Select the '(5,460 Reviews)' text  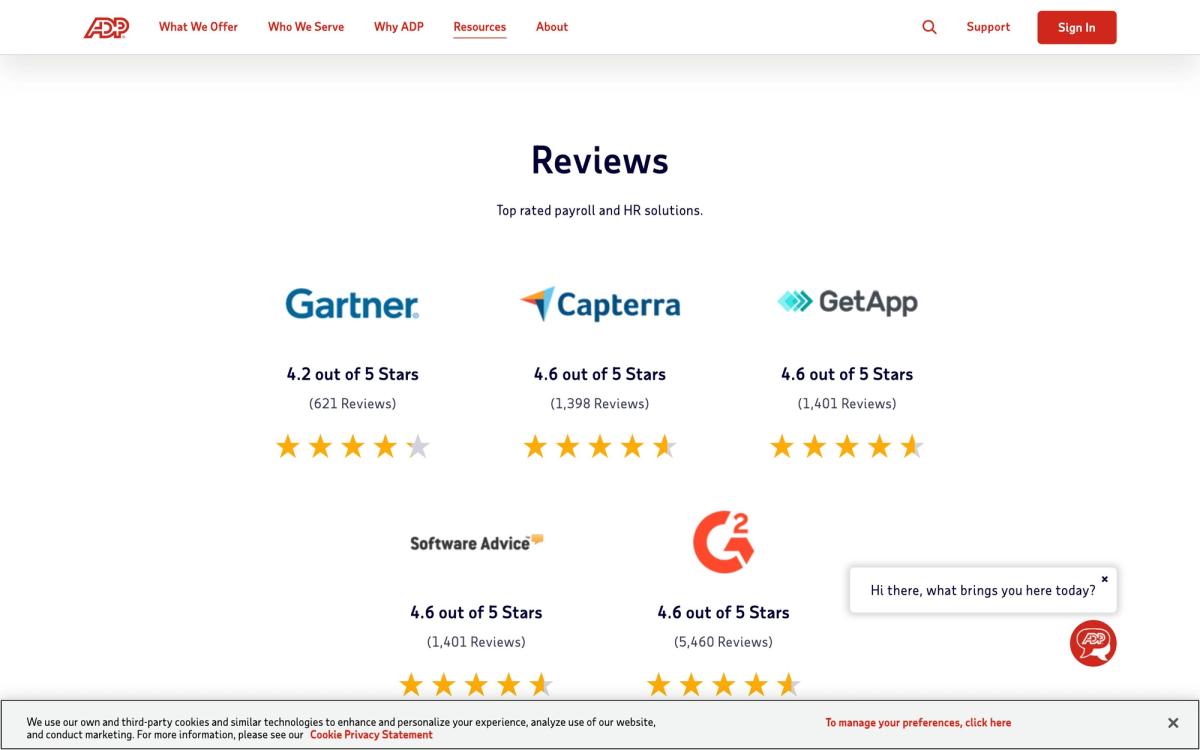click(x=723, y=642)
